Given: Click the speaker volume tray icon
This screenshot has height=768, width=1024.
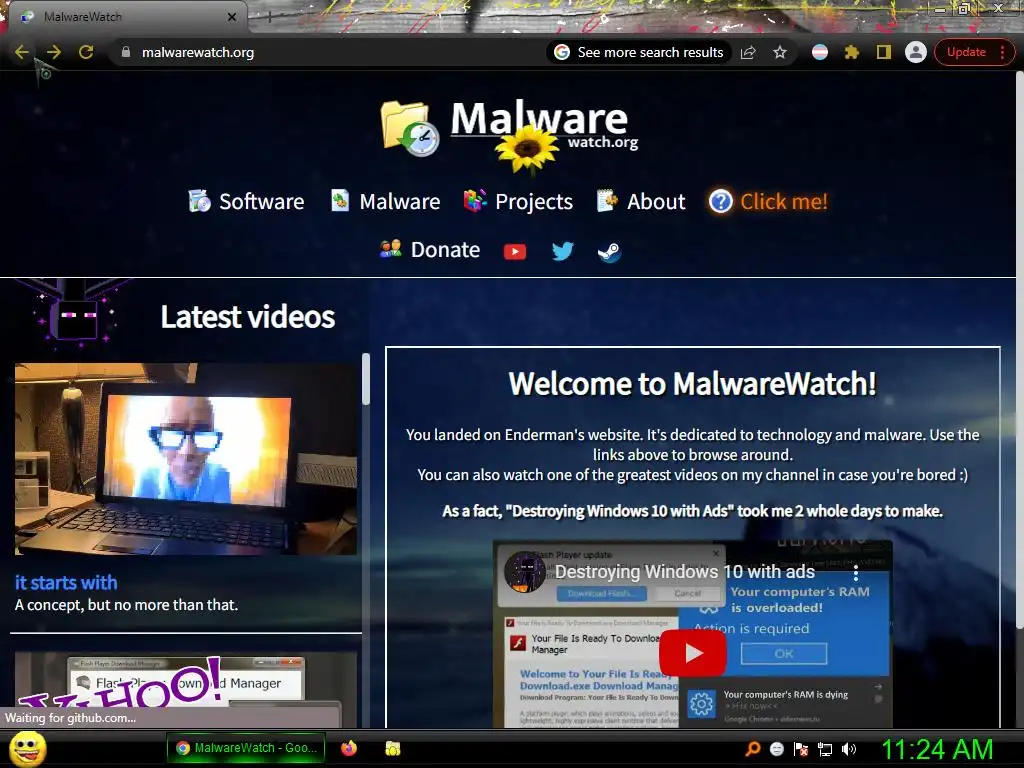Looking at the screenshot, I should point(848,749).
